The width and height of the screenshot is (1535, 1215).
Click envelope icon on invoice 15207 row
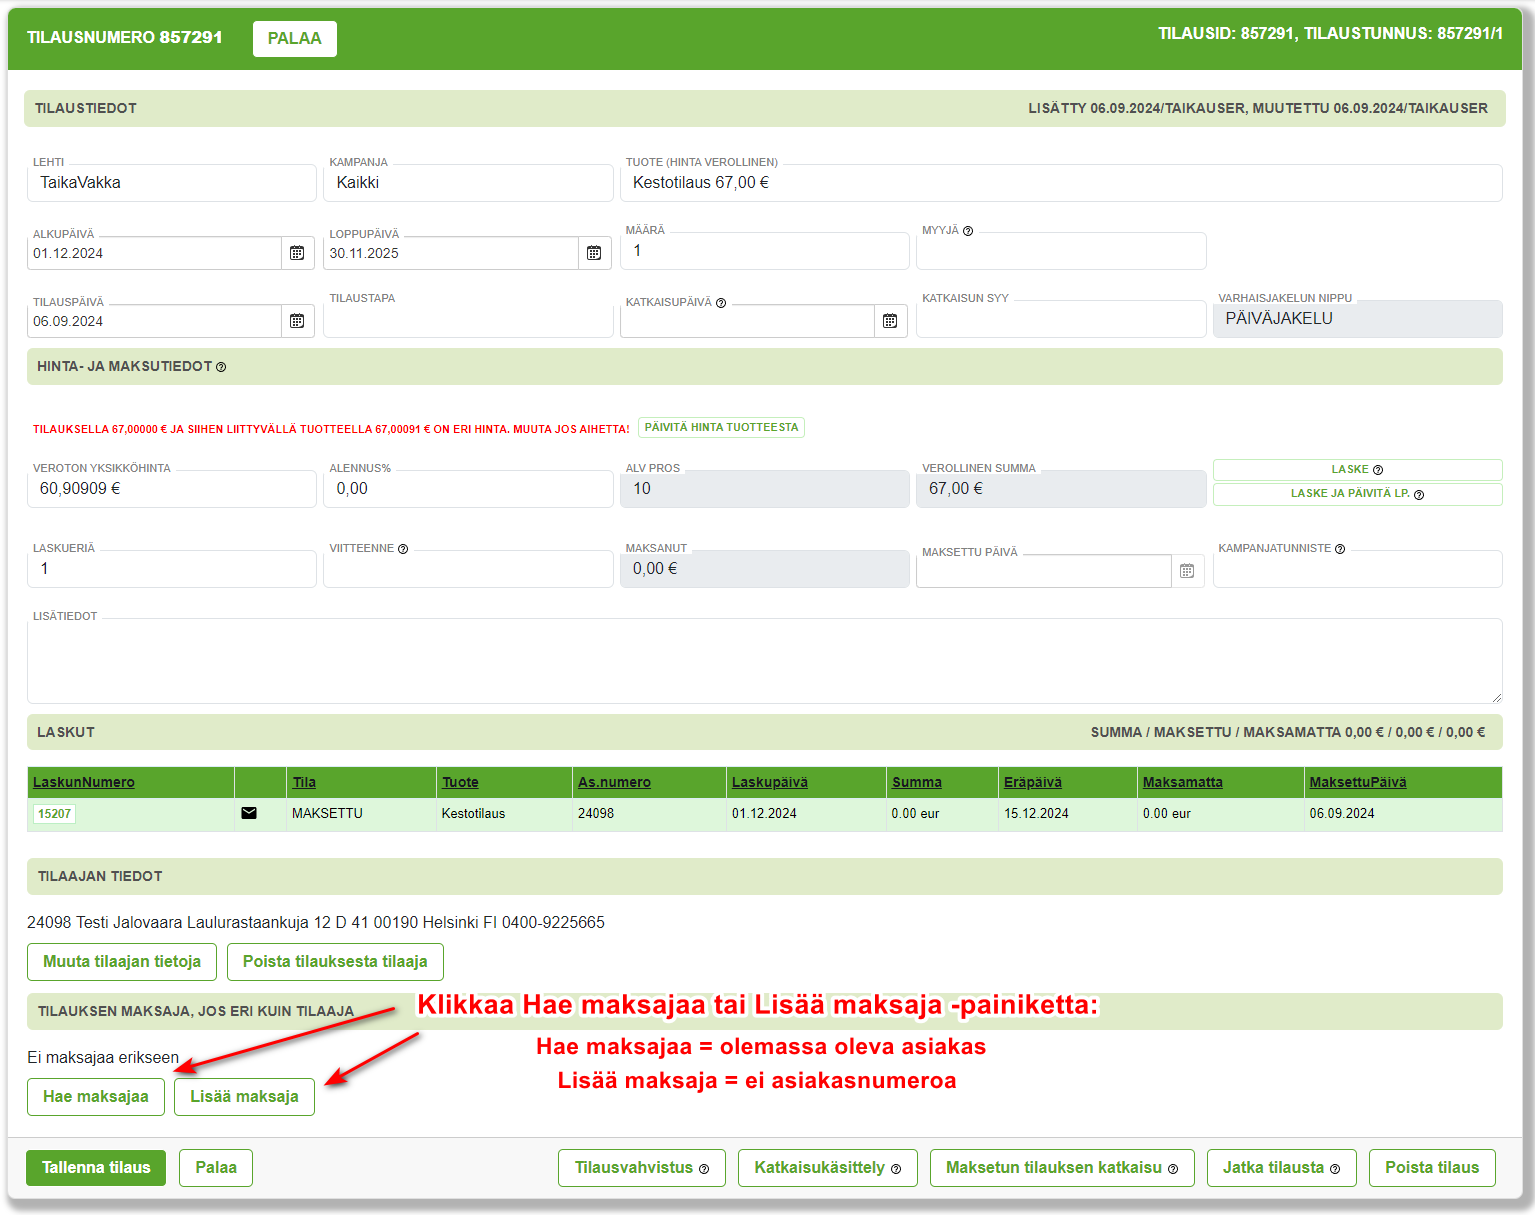point(249,813)
